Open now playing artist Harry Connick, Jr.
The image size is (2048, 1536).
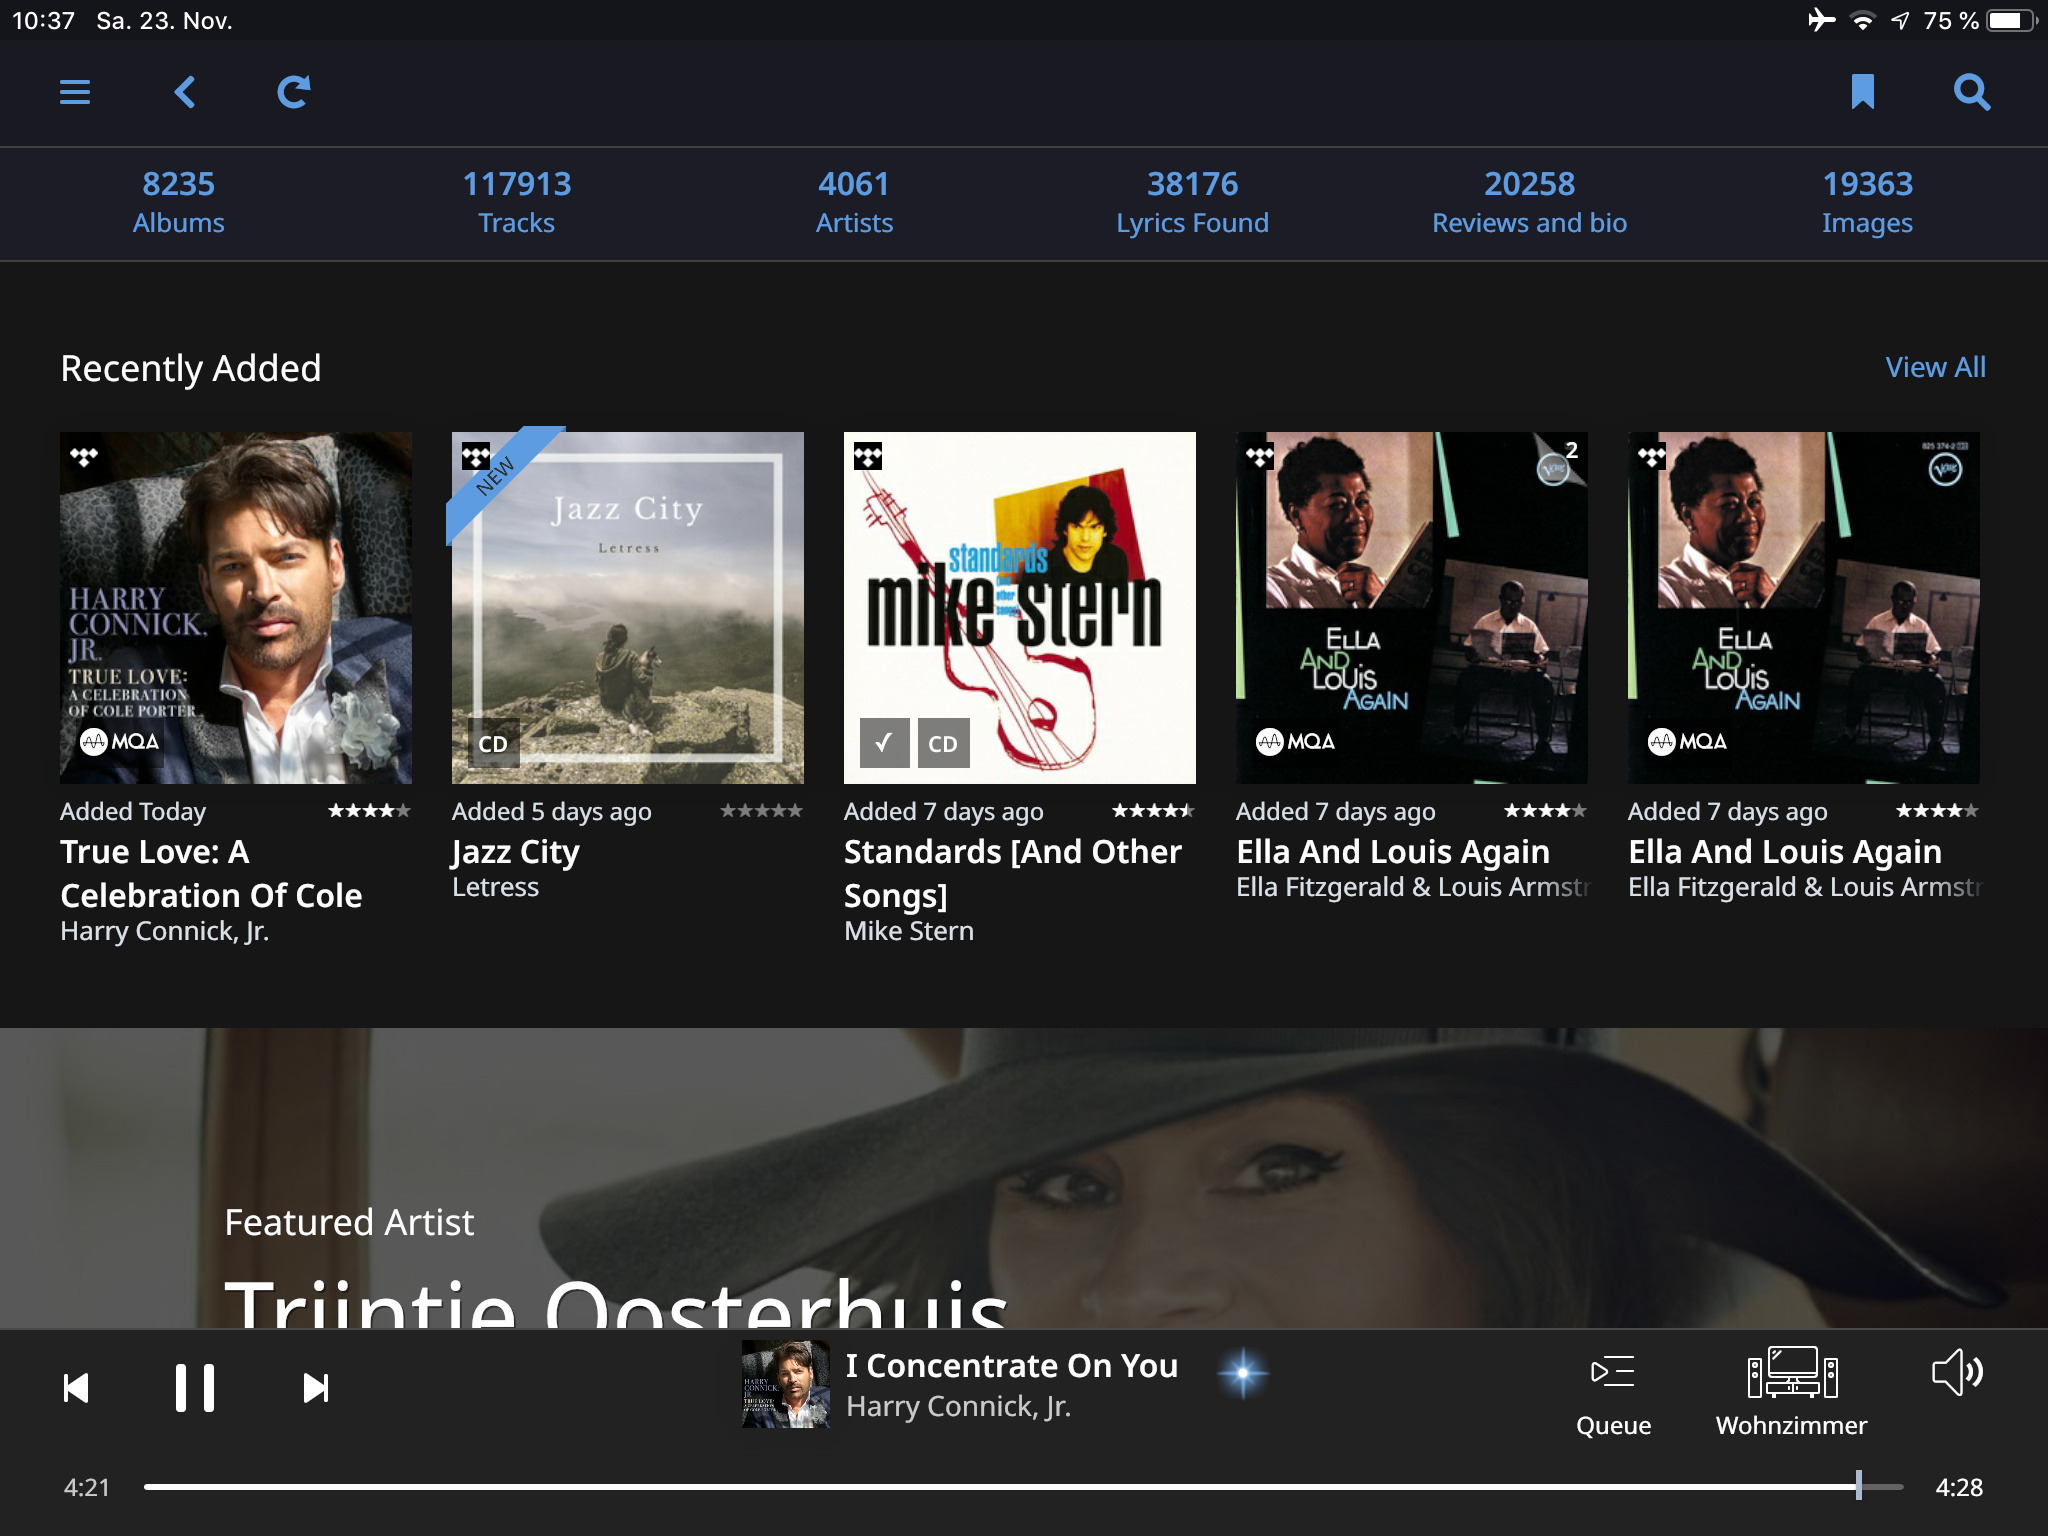point(958,1407)
